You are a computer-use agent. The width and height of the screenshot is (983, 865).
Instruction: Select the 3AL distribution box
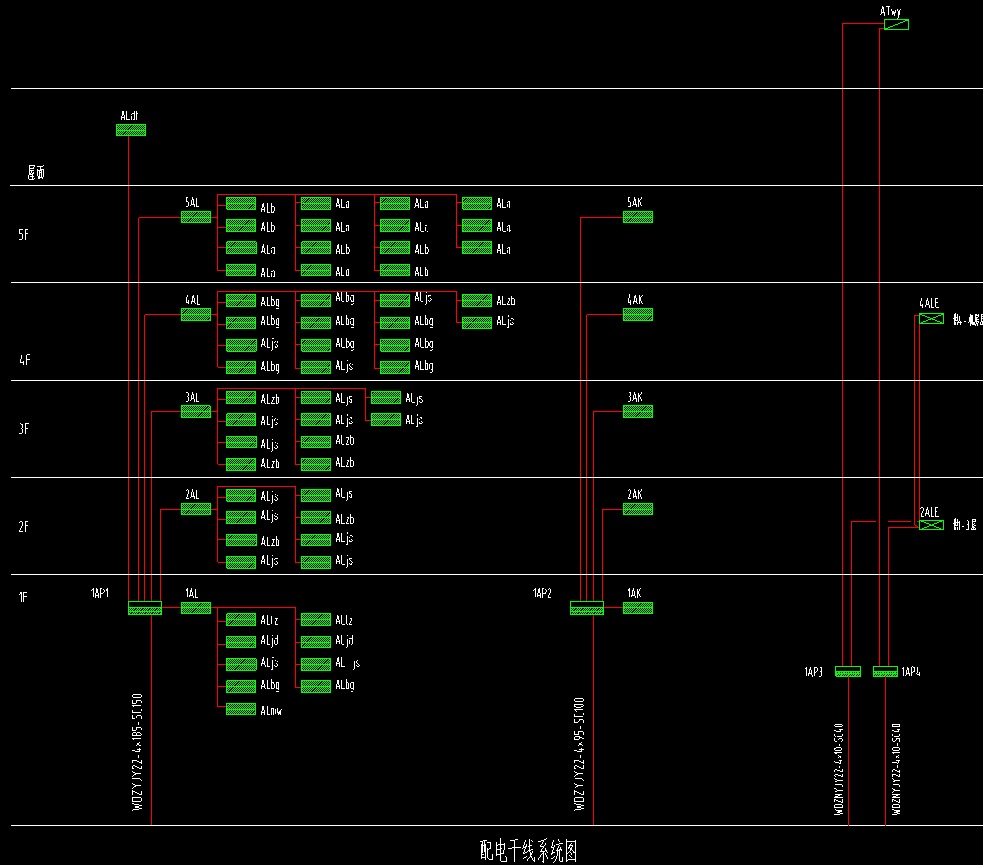tap(195, 411)
